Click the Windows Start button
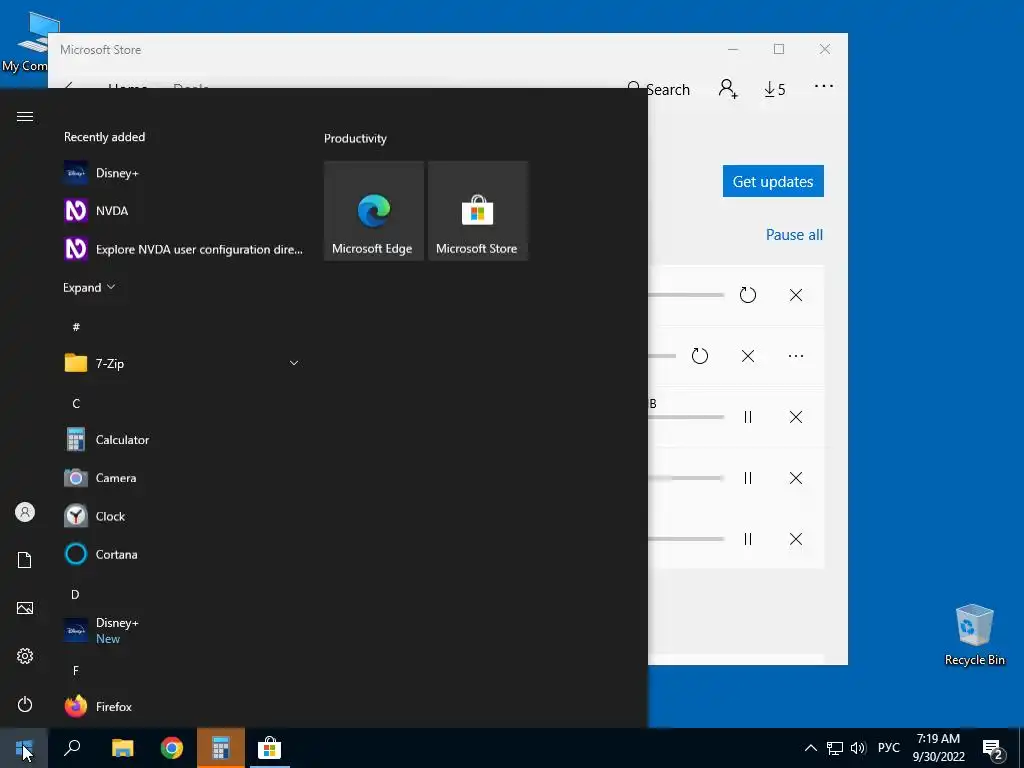Viewport: 1024px width, 768px height. 24,748
